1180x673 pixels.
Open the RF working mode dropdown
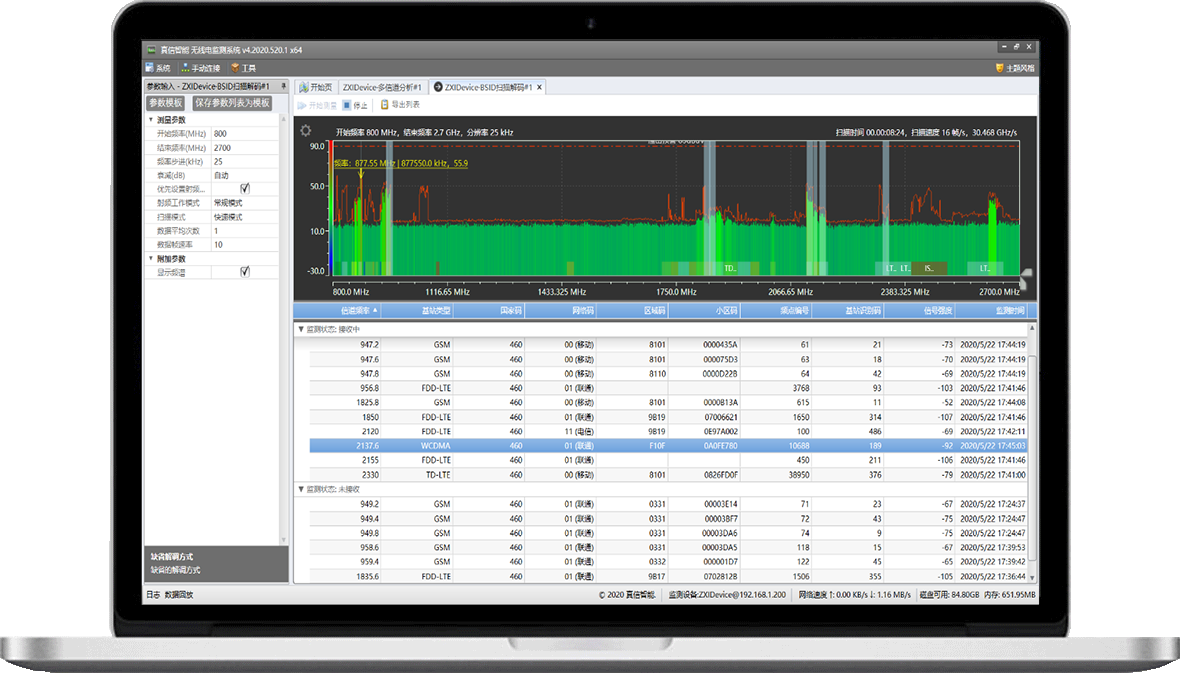245,203
